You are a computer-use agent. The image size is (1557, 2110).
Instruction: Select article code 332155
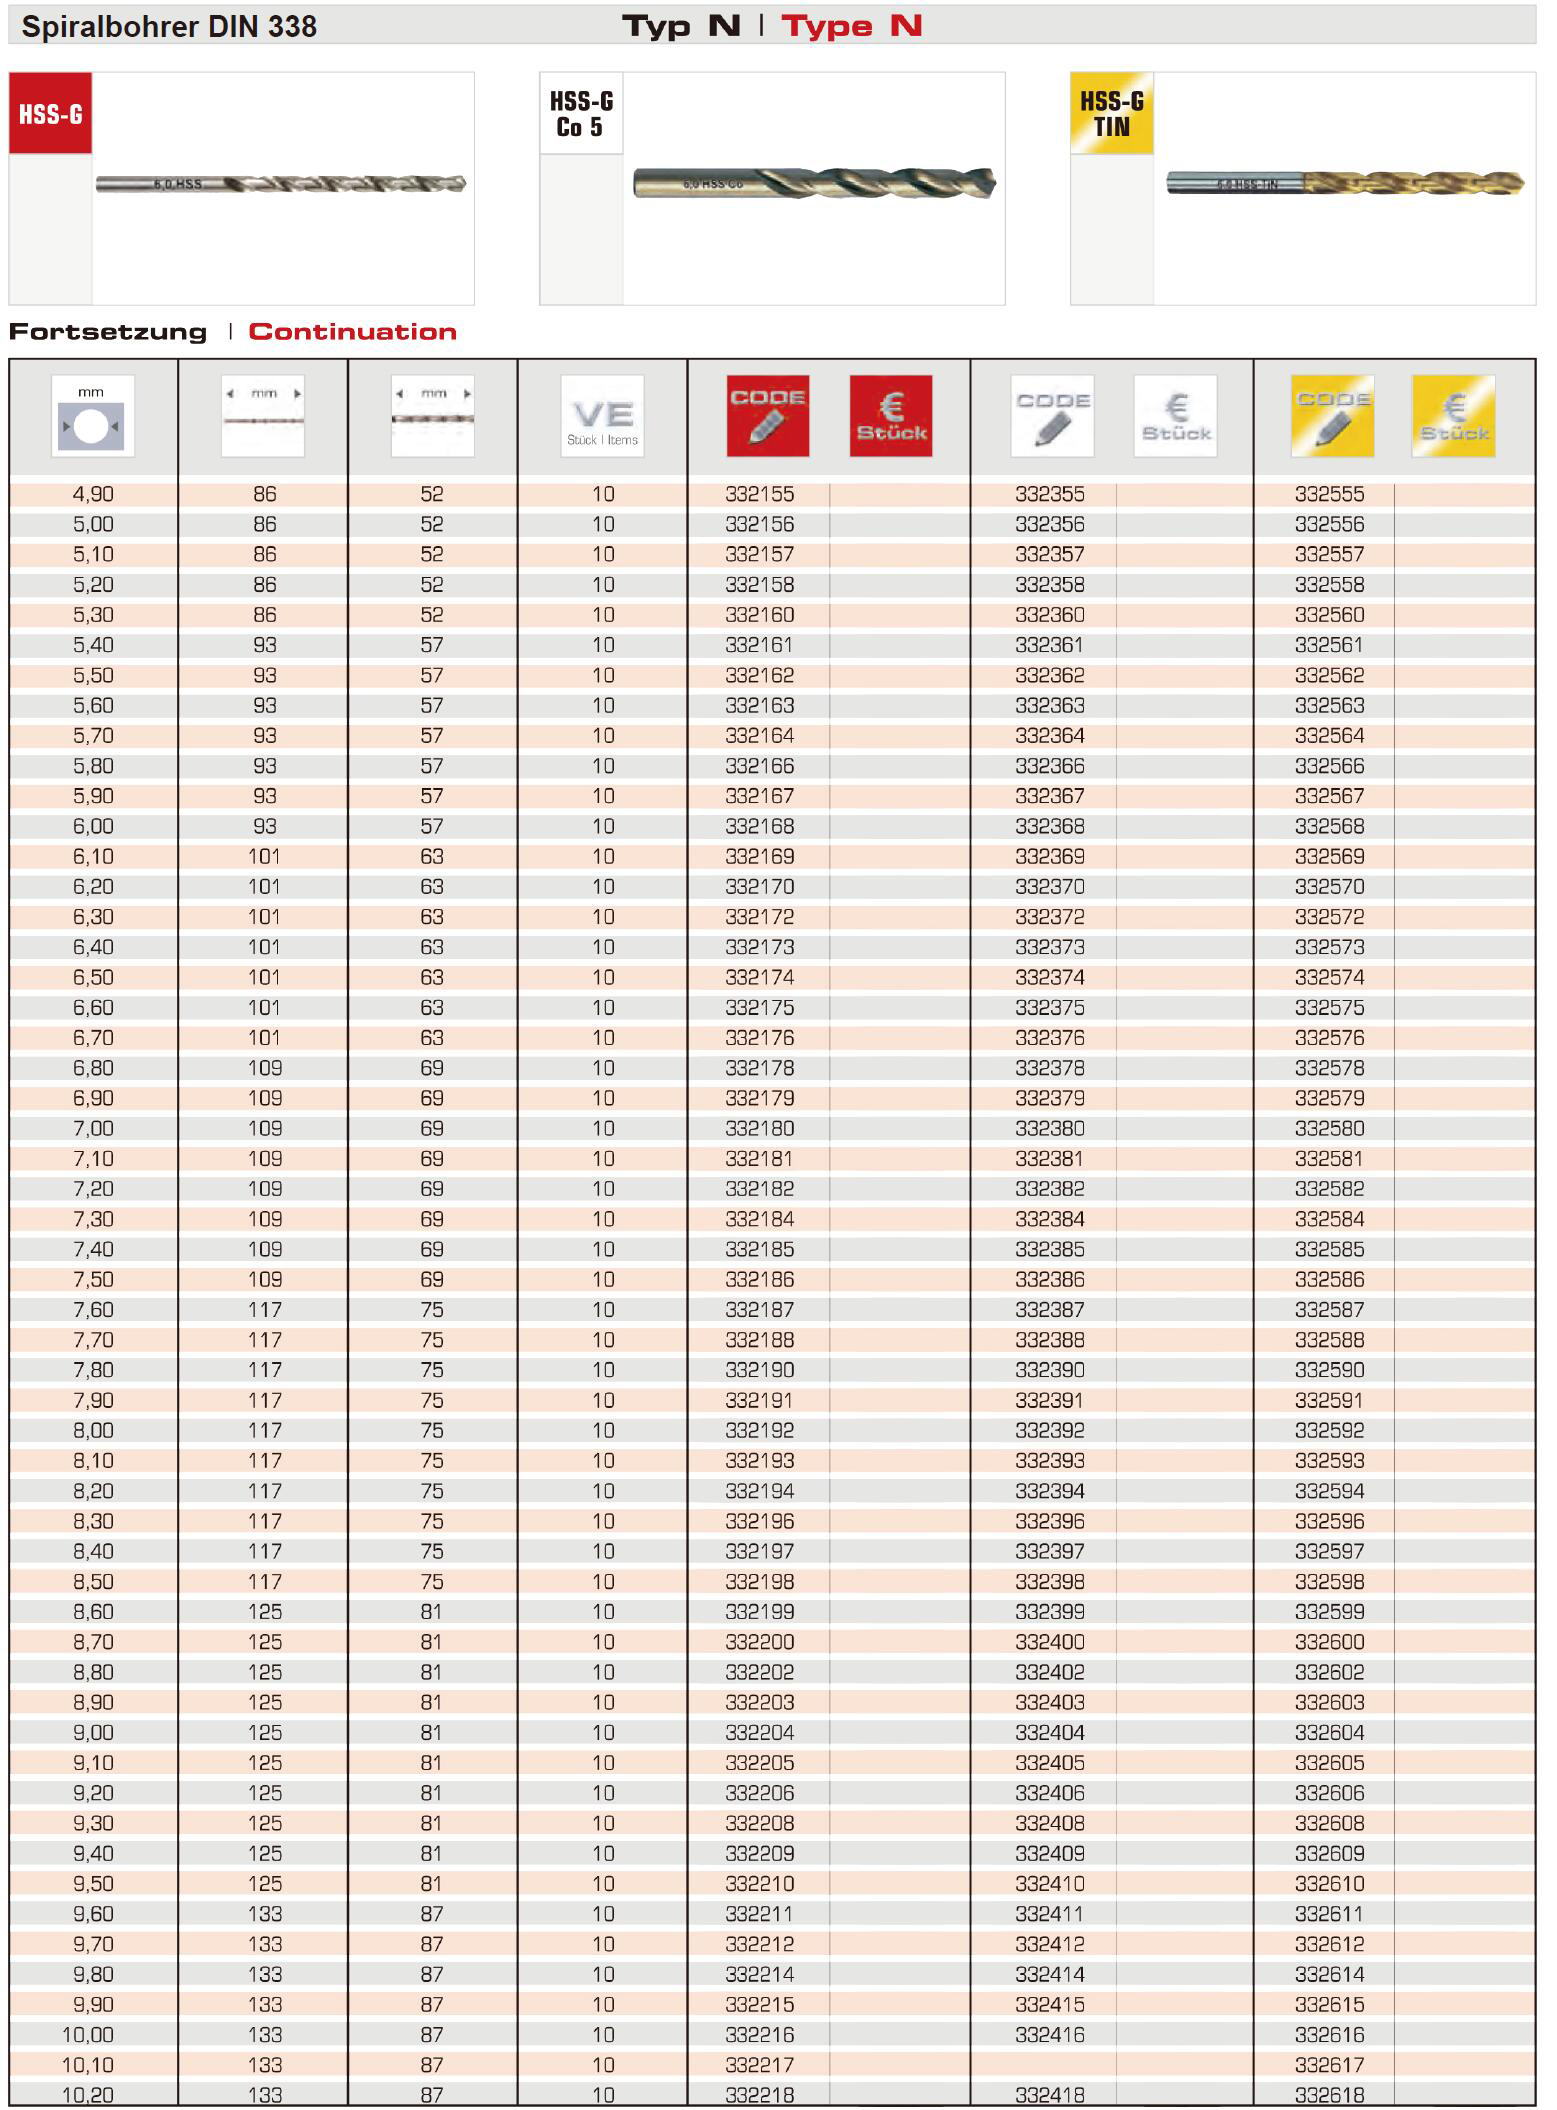pyautogui.click(x=759, y=494)
